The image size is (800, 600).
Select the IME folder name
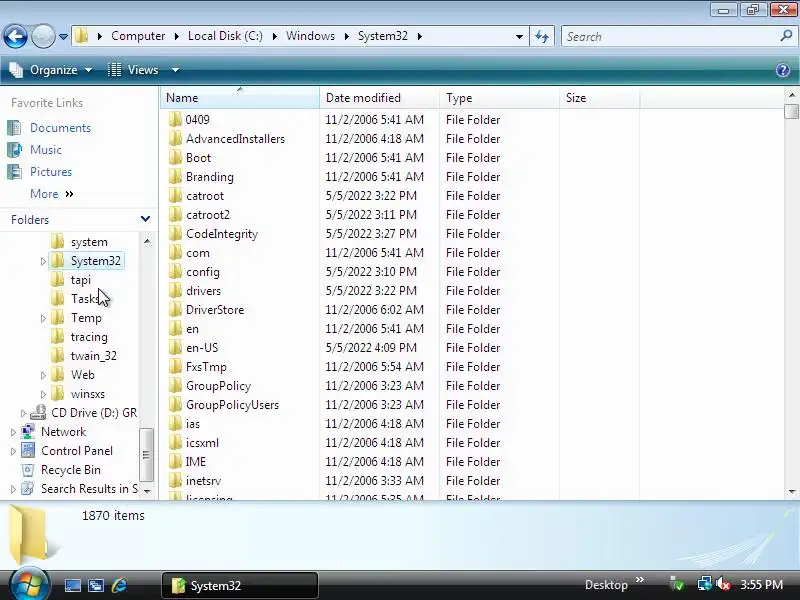(196, 462)
